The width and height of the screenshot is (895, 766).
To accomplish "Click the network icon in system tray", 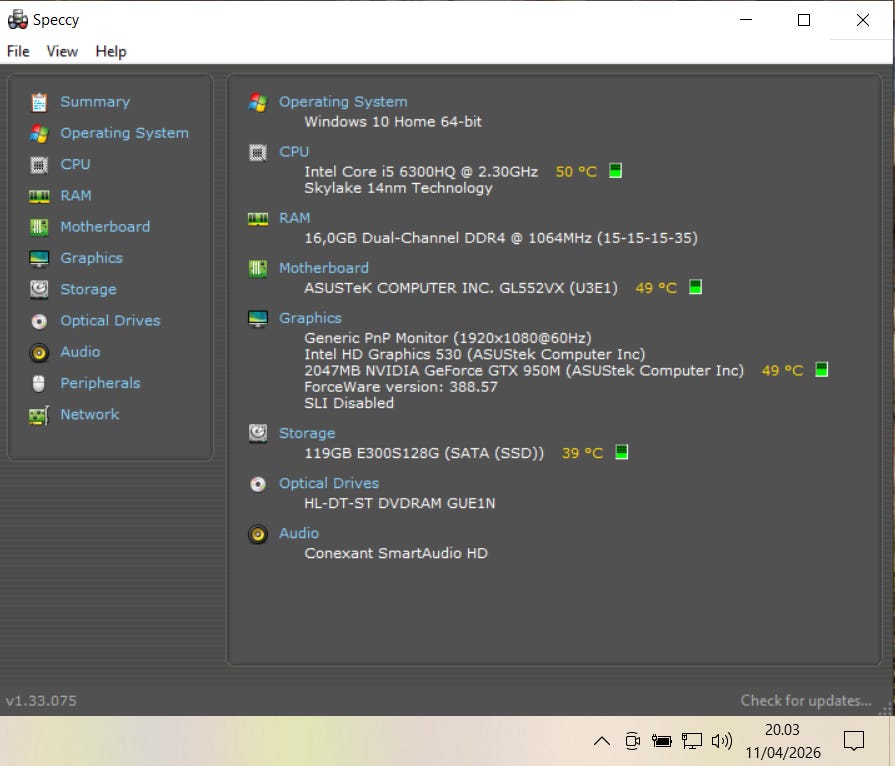I will point(692,741).
